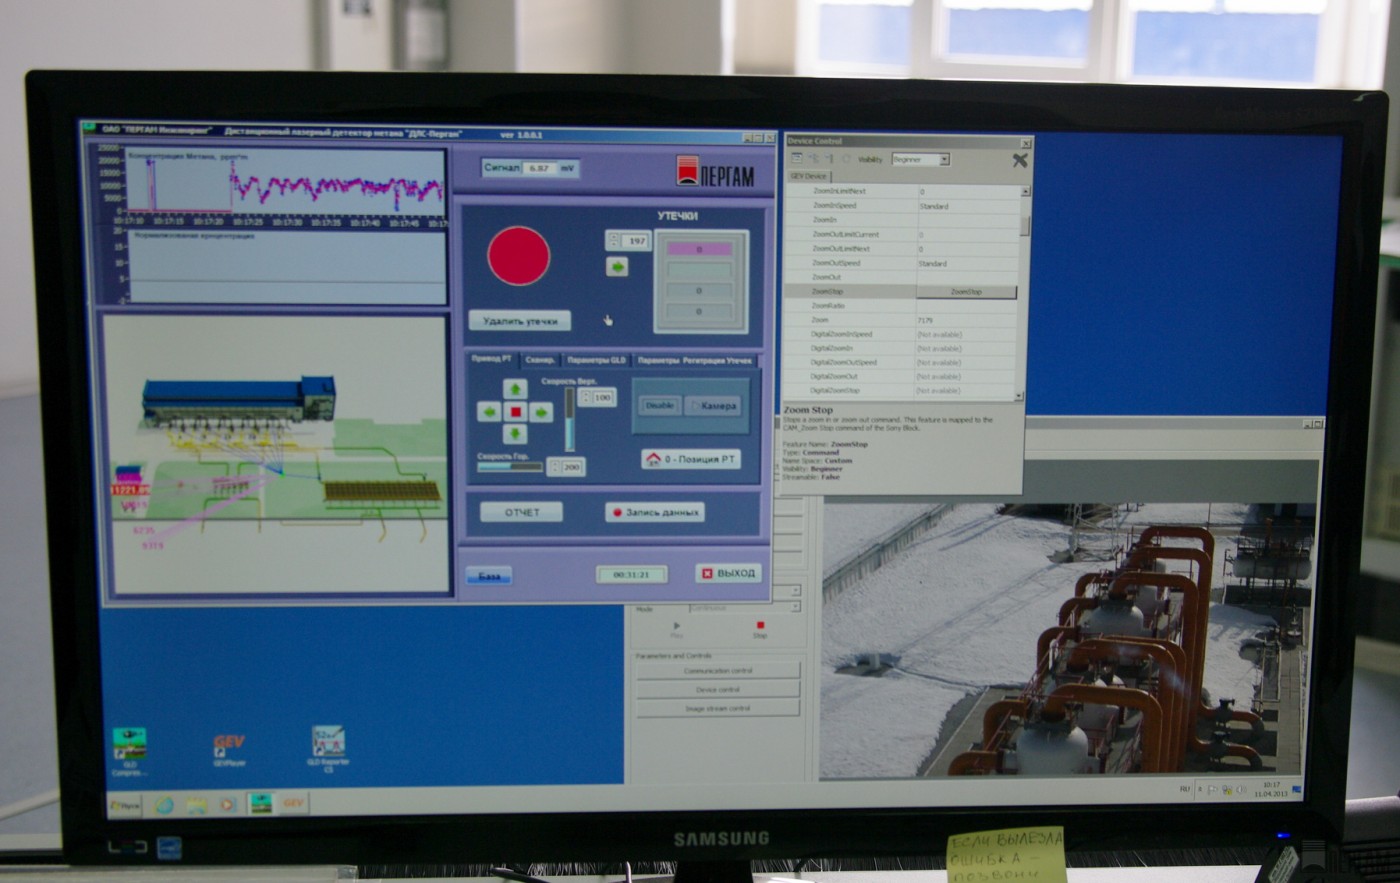Screen dimensions: 1400x883
Task: Click the 0 - Позиция РТ home button
Action: point(691,459)
